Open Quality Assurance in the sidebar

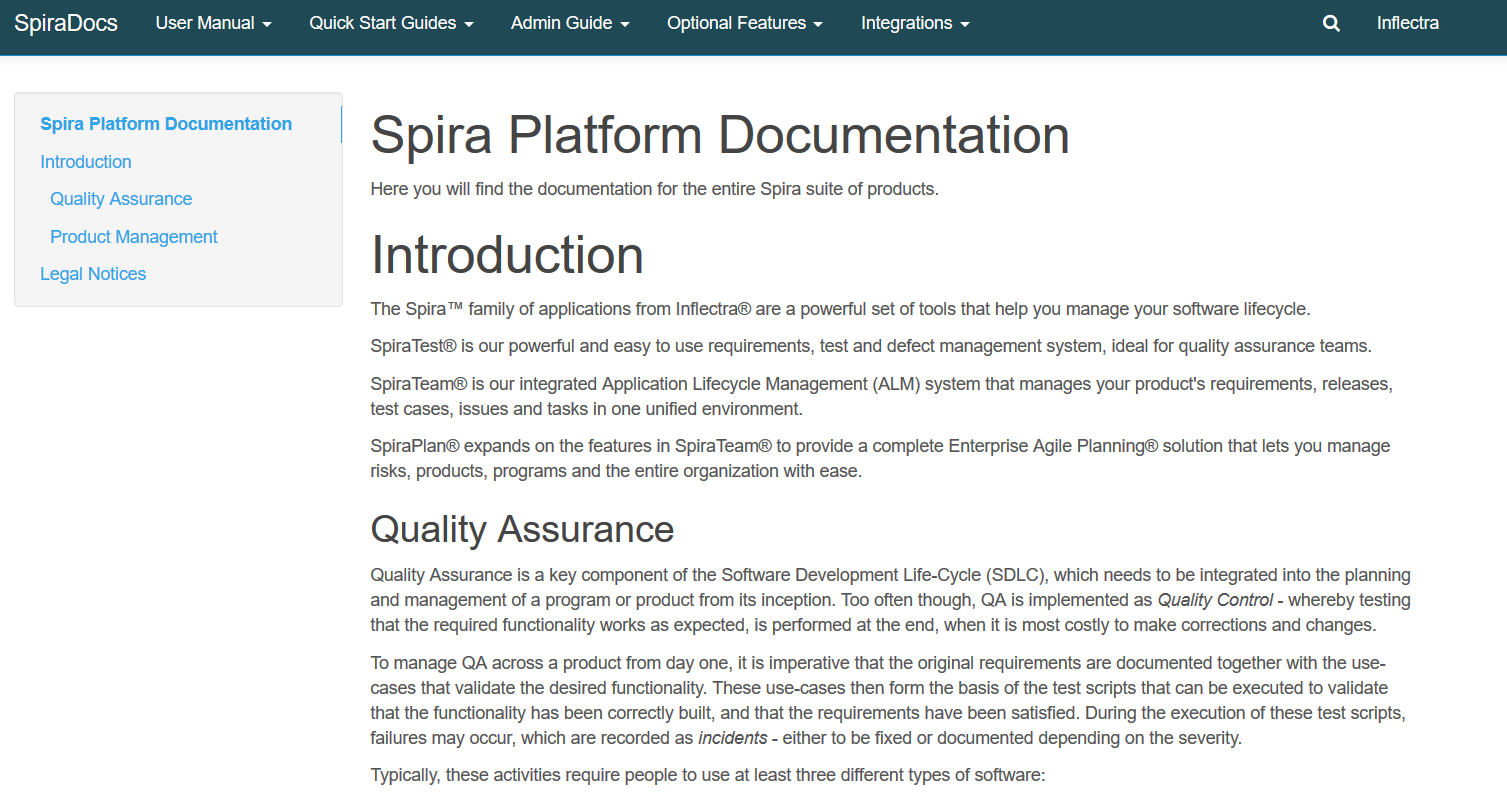point(121,199)
